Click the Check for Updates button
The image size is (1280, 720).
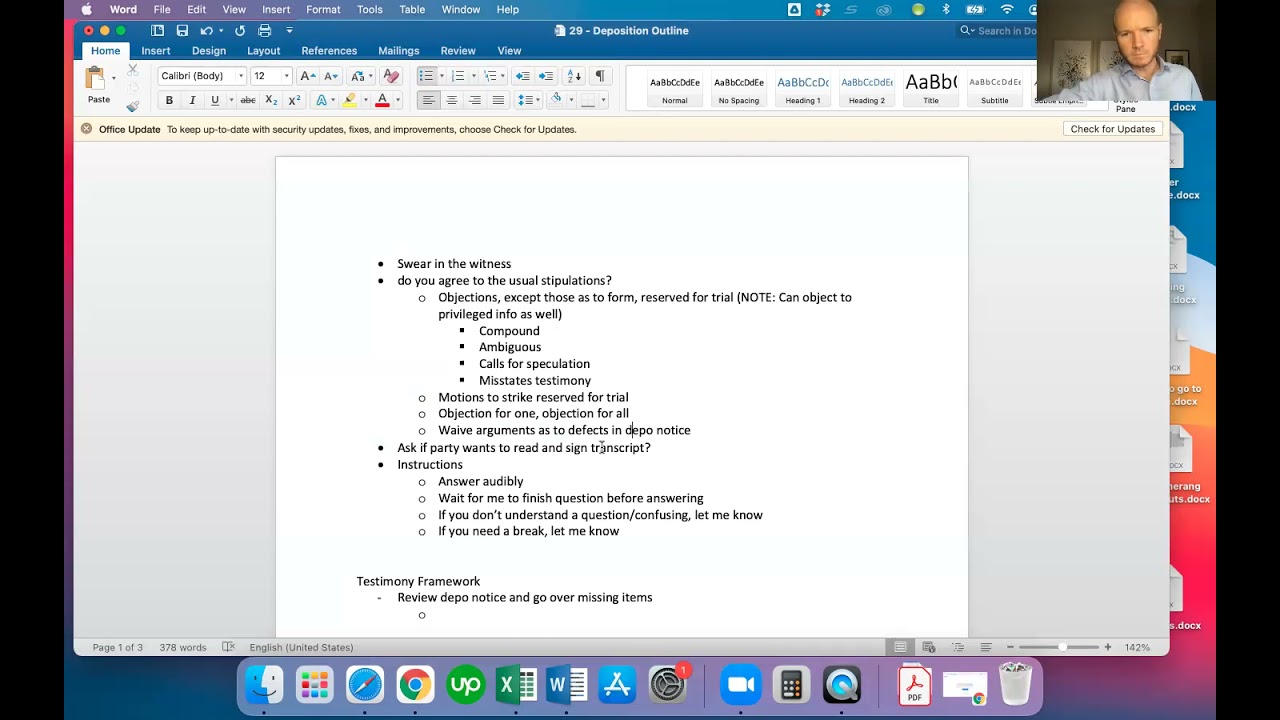(x=1112, y=129)
